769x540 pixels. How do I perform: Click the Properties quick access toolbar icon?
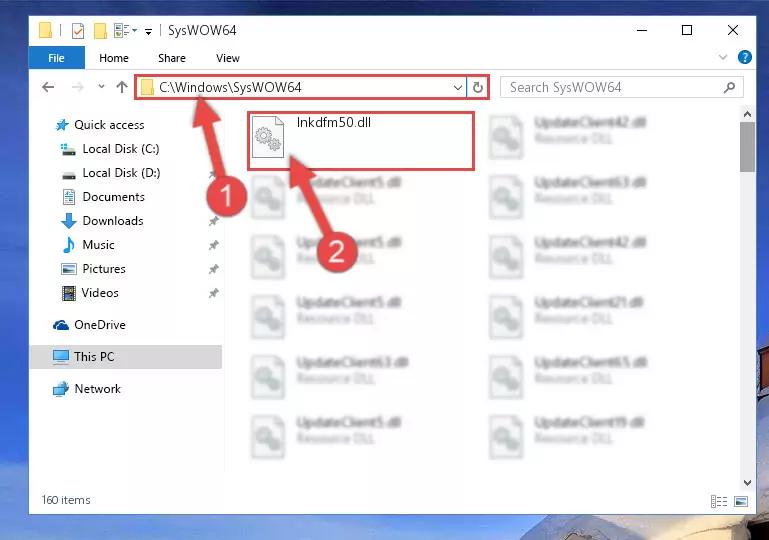click(78, 31)
